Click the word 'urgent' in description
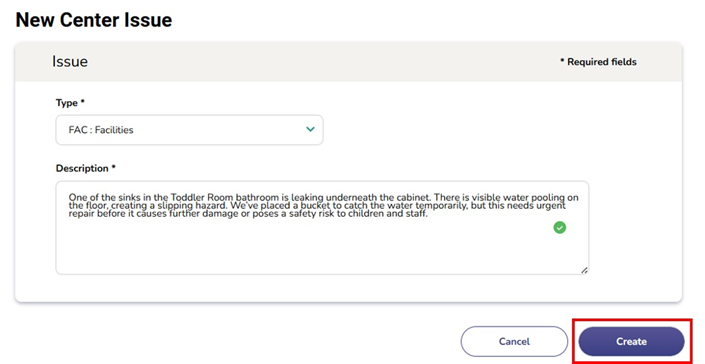 551,205
